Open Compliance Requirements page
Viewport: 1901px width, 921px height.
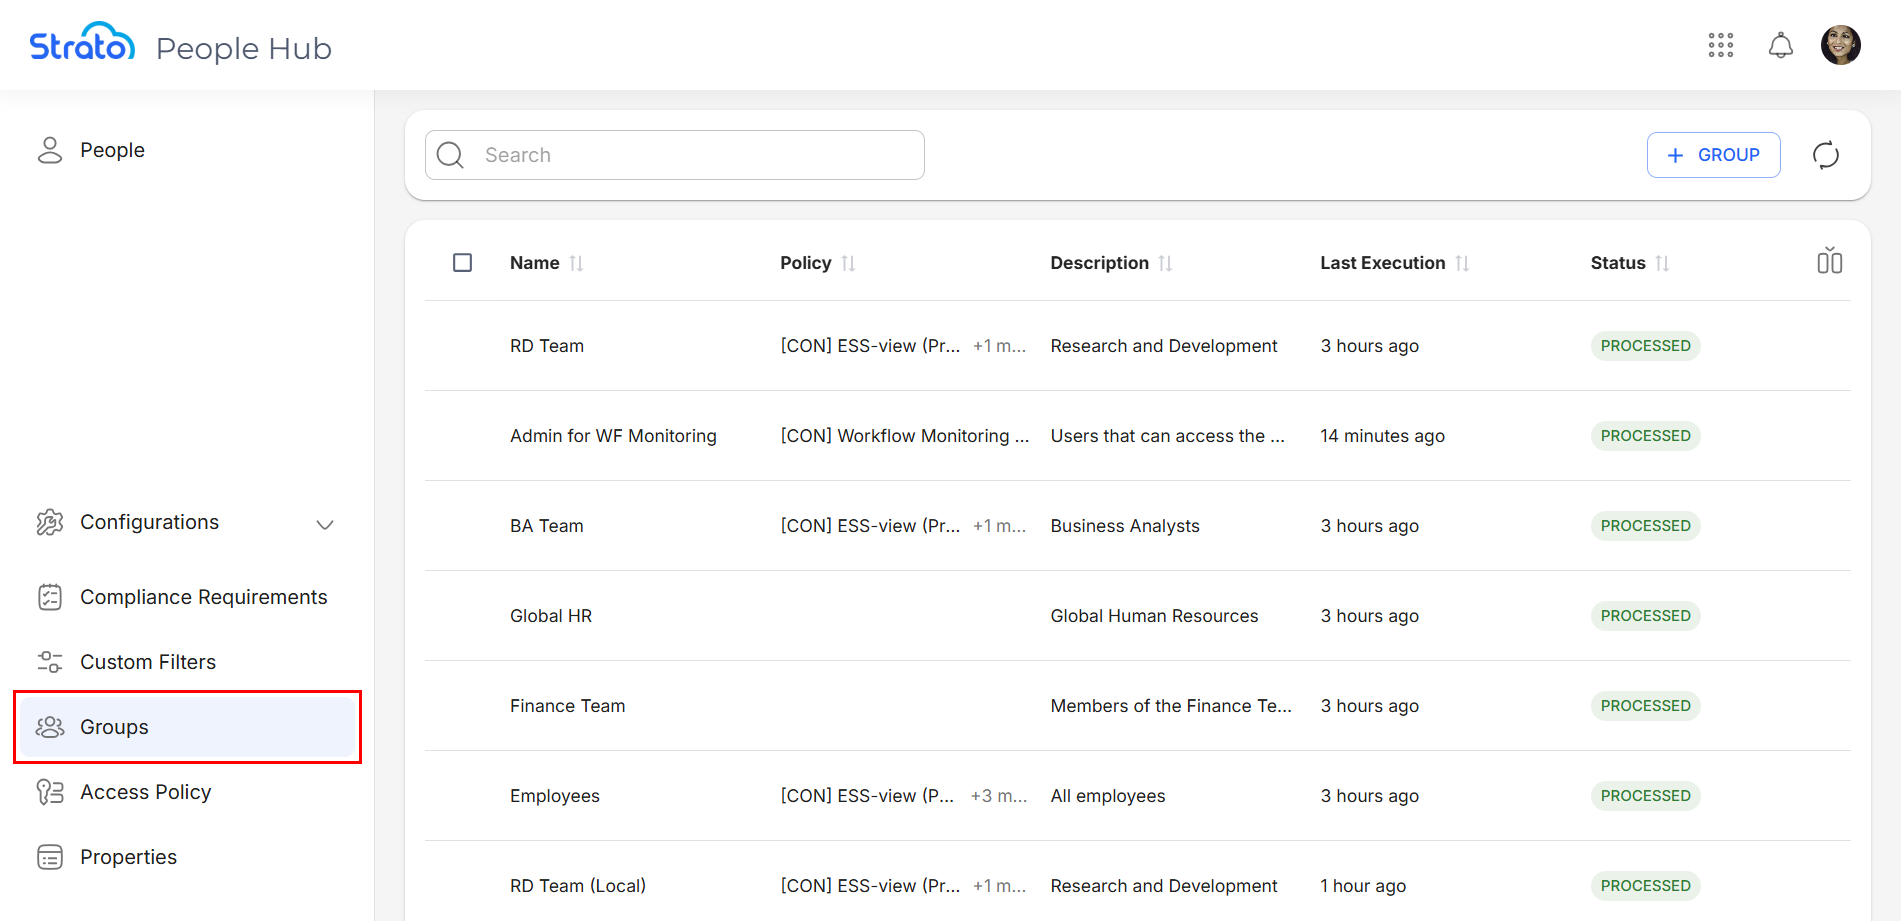pyautogui.click(x=203, y=597)
